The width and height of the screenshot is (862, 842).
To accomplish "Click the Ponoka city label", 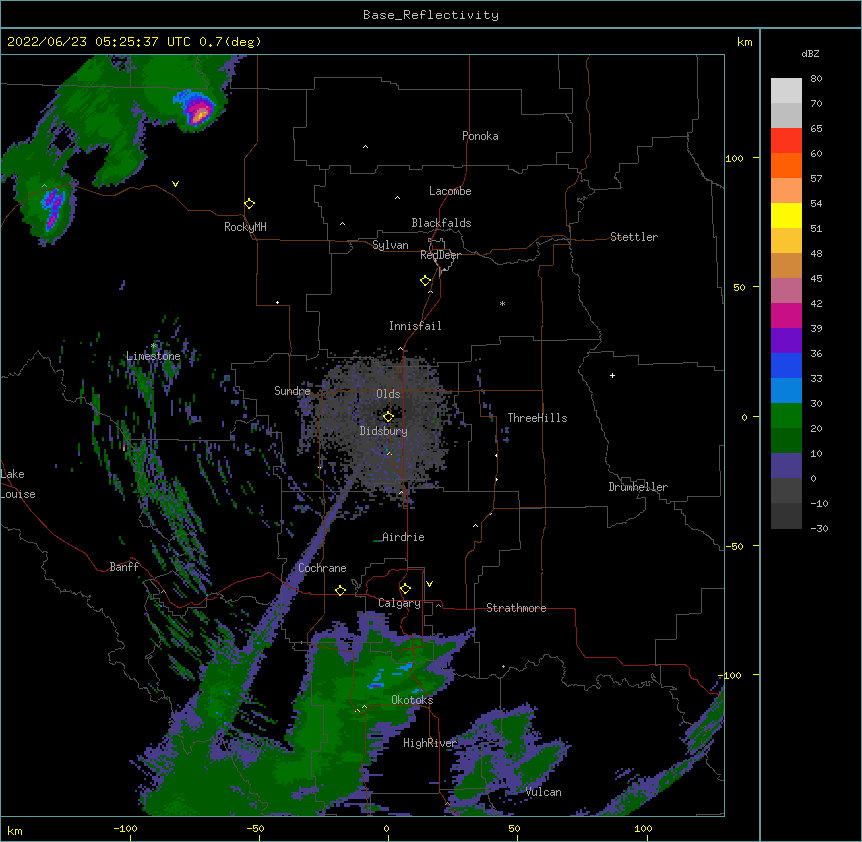I will (480, 136).
